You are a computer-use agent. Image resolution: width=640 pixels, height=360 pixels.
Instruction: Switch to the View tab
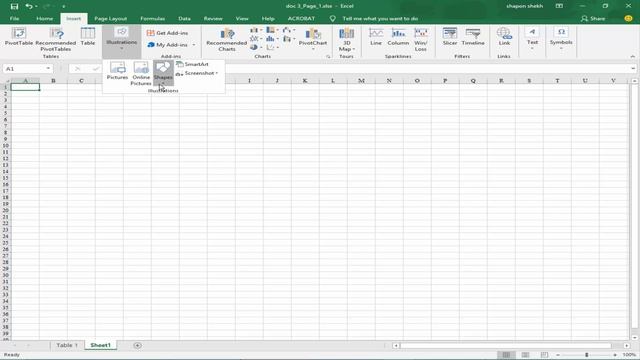point(242,19)
